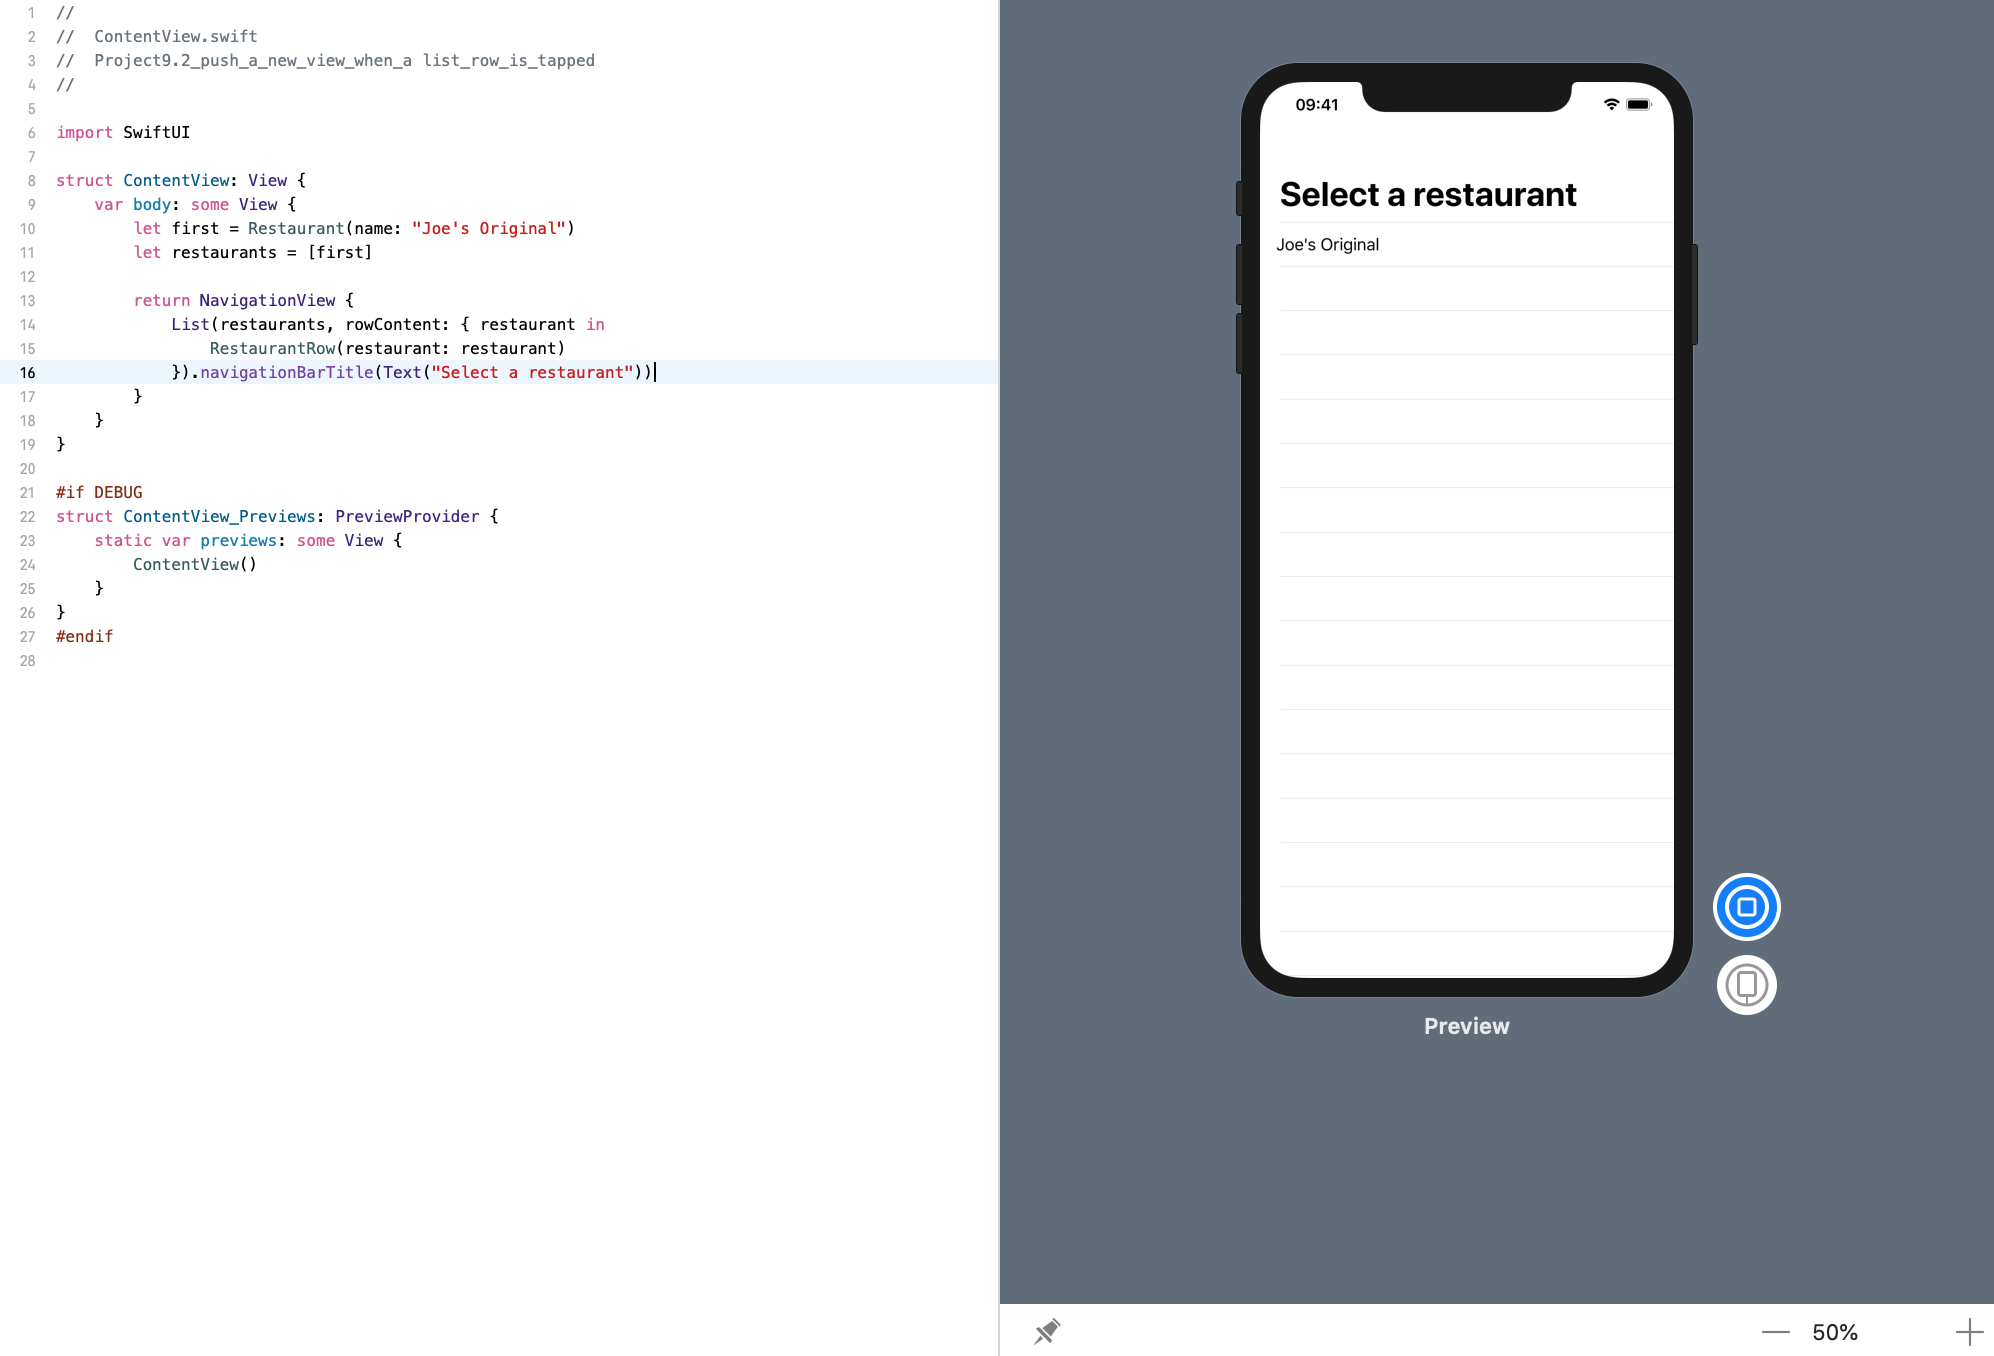Click struct ContentView_Previews declaration
This screenshot has height=1356, width=1994.
click(x=277, y=516)
